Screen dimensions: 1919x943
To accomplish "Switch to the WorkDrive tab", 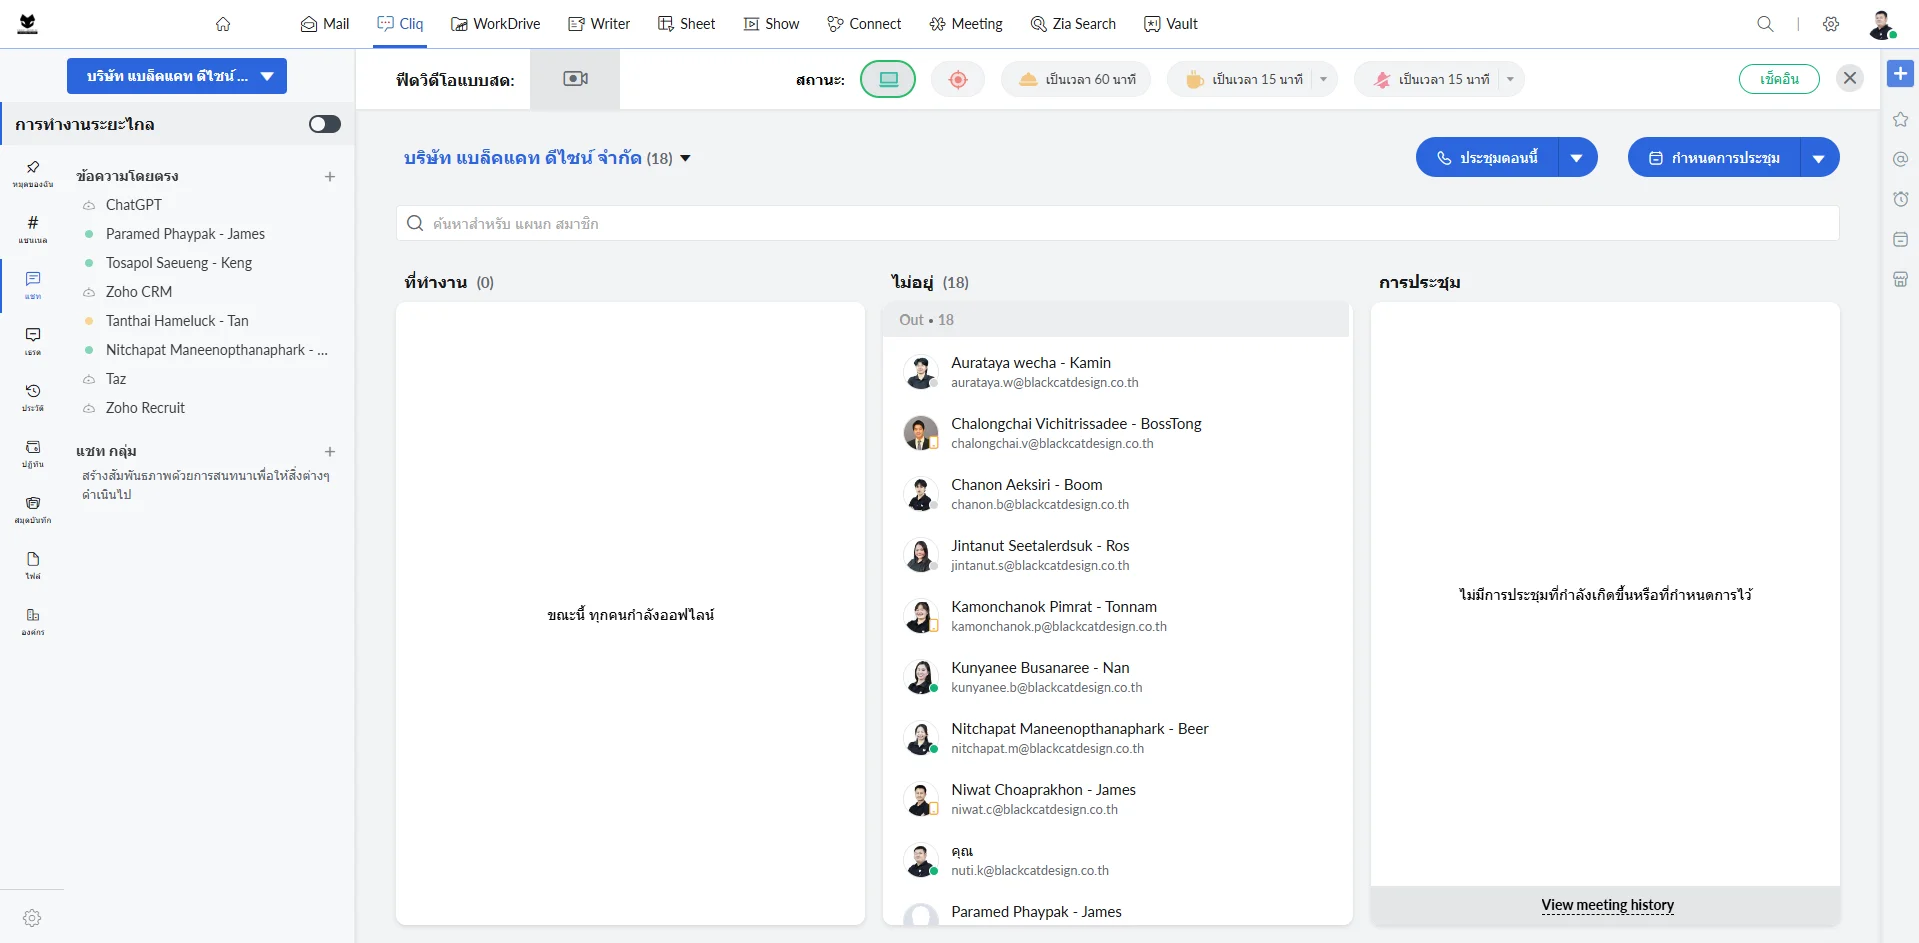I will 495,24.
